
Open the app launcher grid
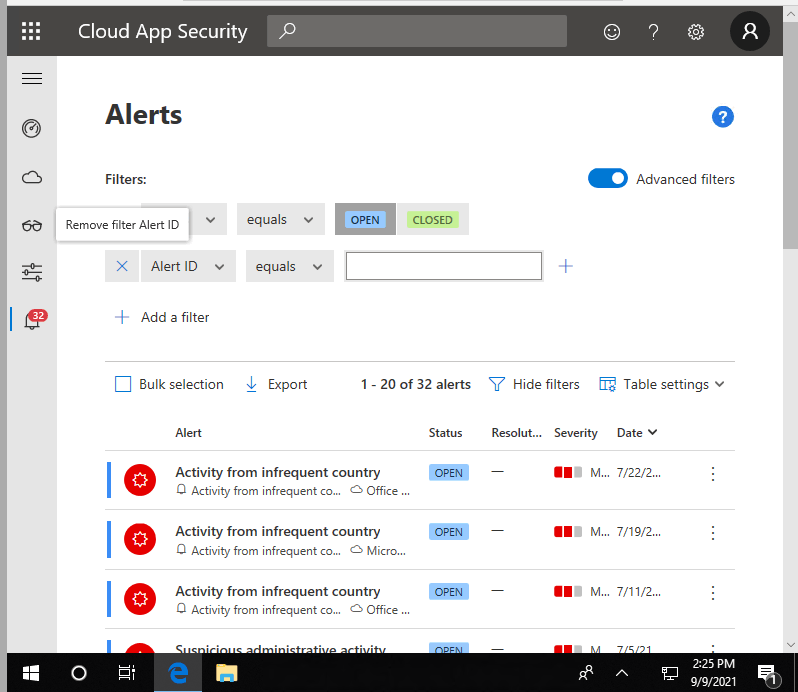click(31, 31)
